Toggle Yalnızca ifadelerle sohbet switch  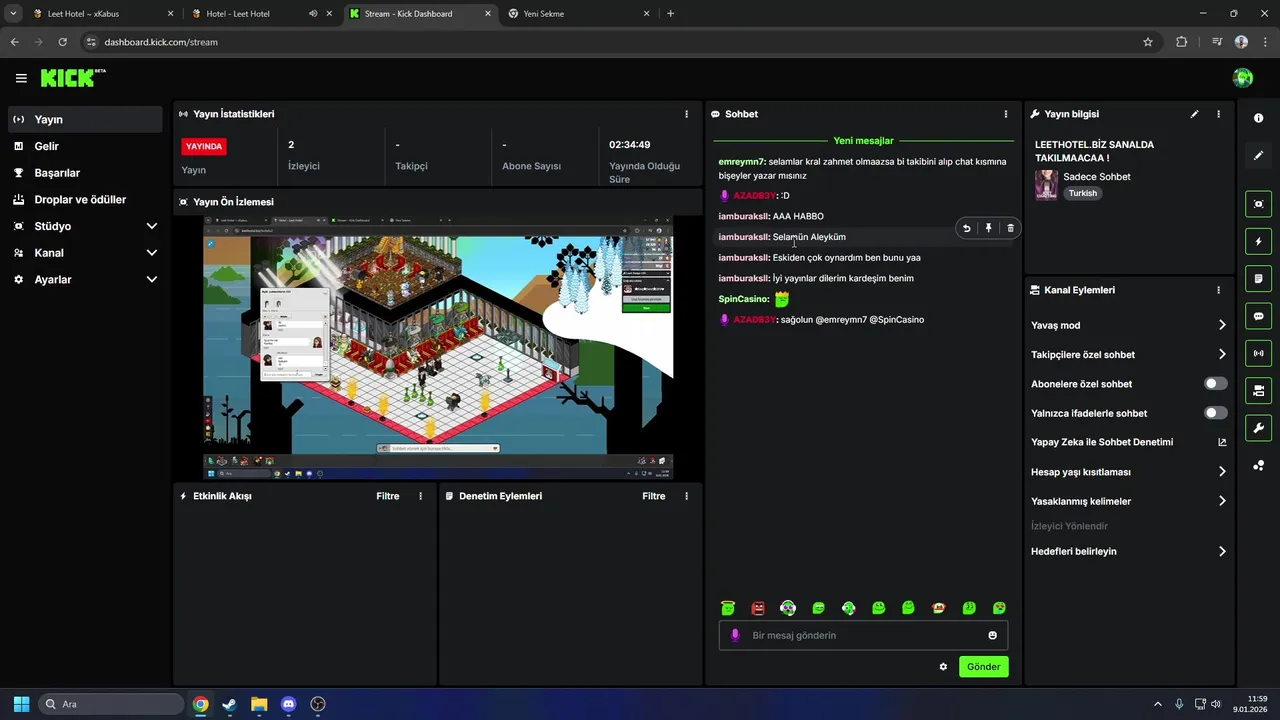coord(1215,413)
